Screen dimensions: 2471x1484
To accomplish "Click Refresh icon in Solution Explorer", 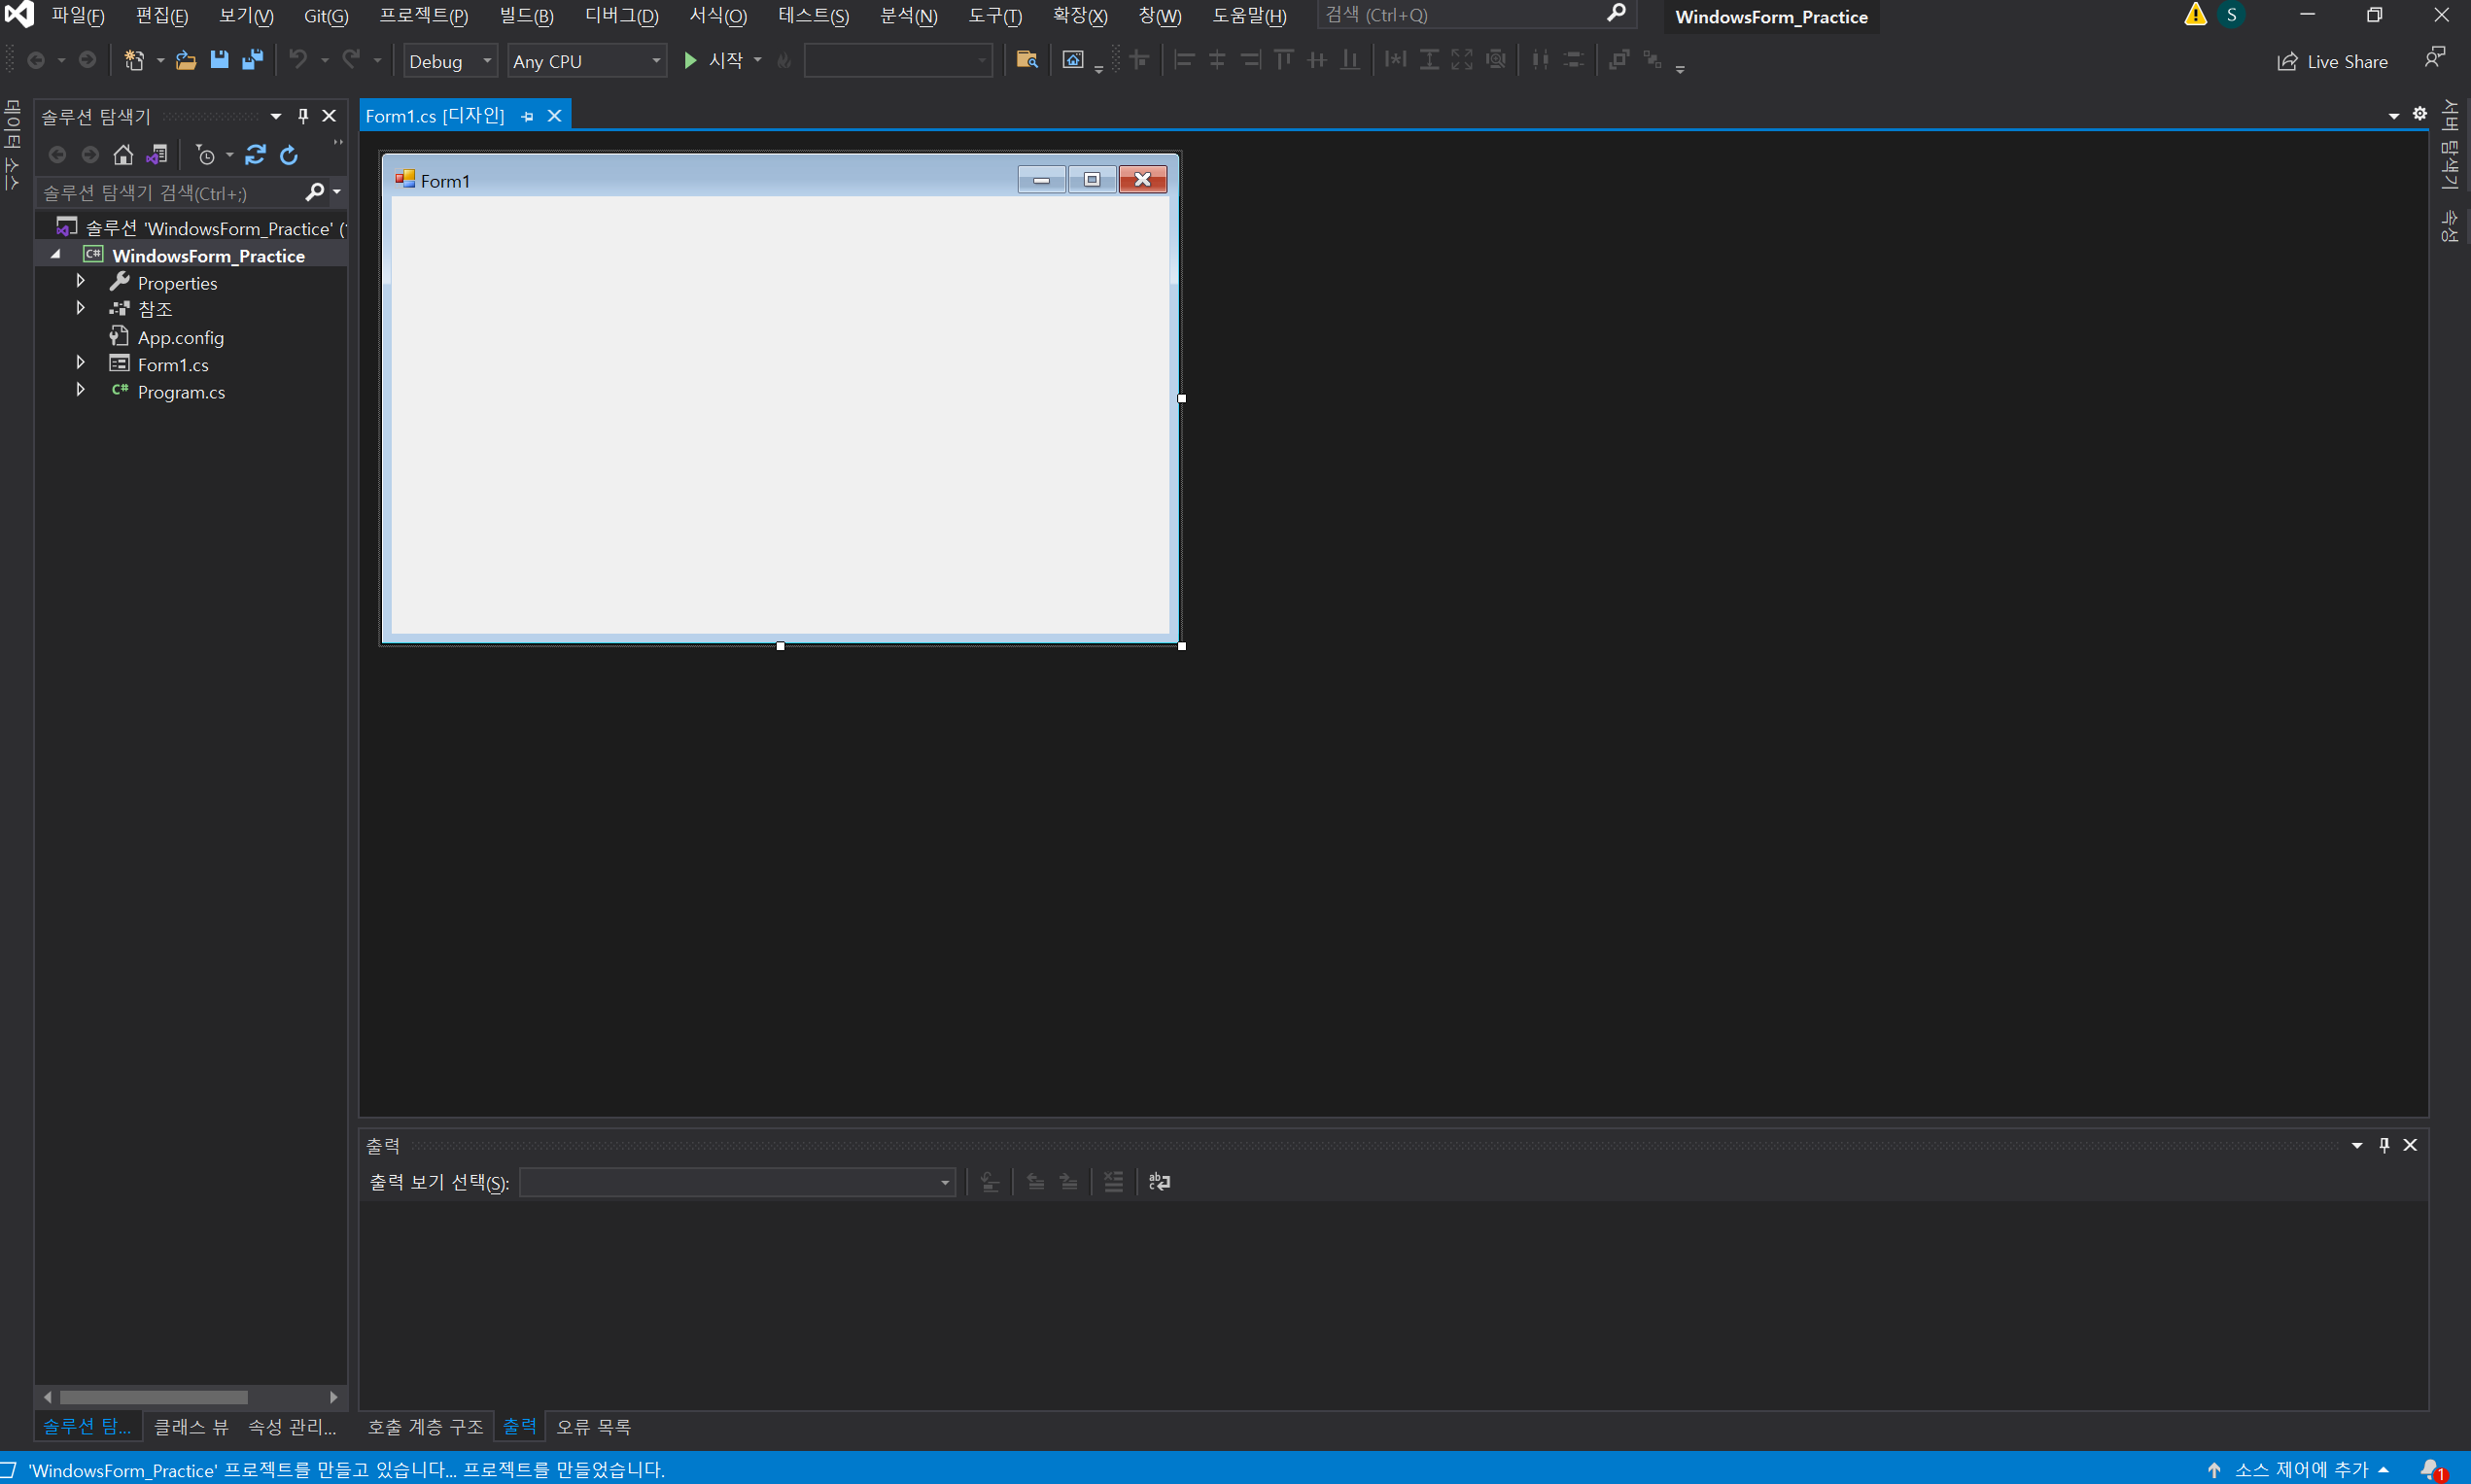I will coord(289,155).
